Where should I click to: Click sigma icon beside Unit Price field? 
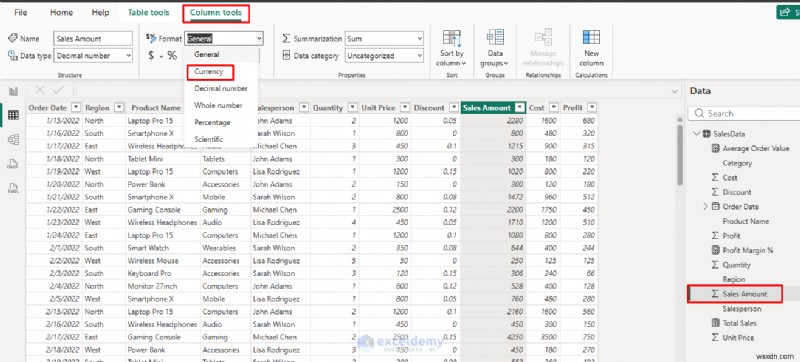(x=715, y=338)
